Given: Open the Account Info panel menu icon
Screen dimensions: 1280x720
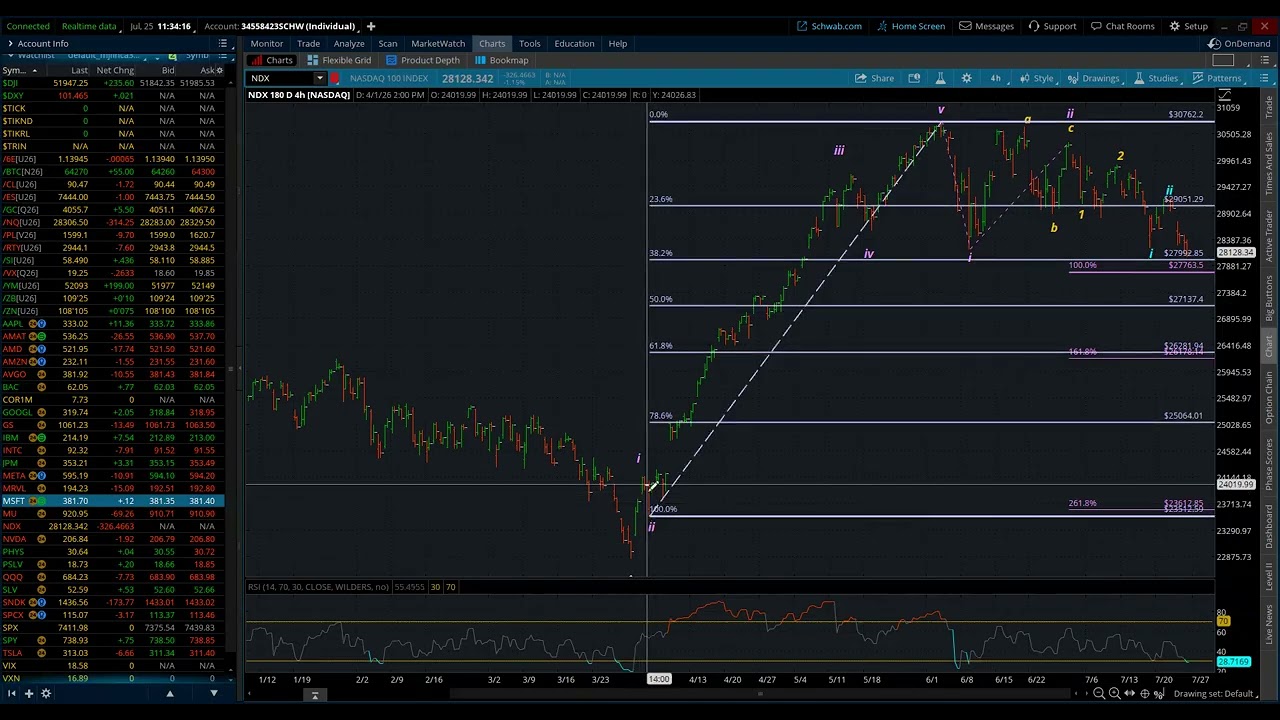Looking at the screenshot, I should (223, 44).
